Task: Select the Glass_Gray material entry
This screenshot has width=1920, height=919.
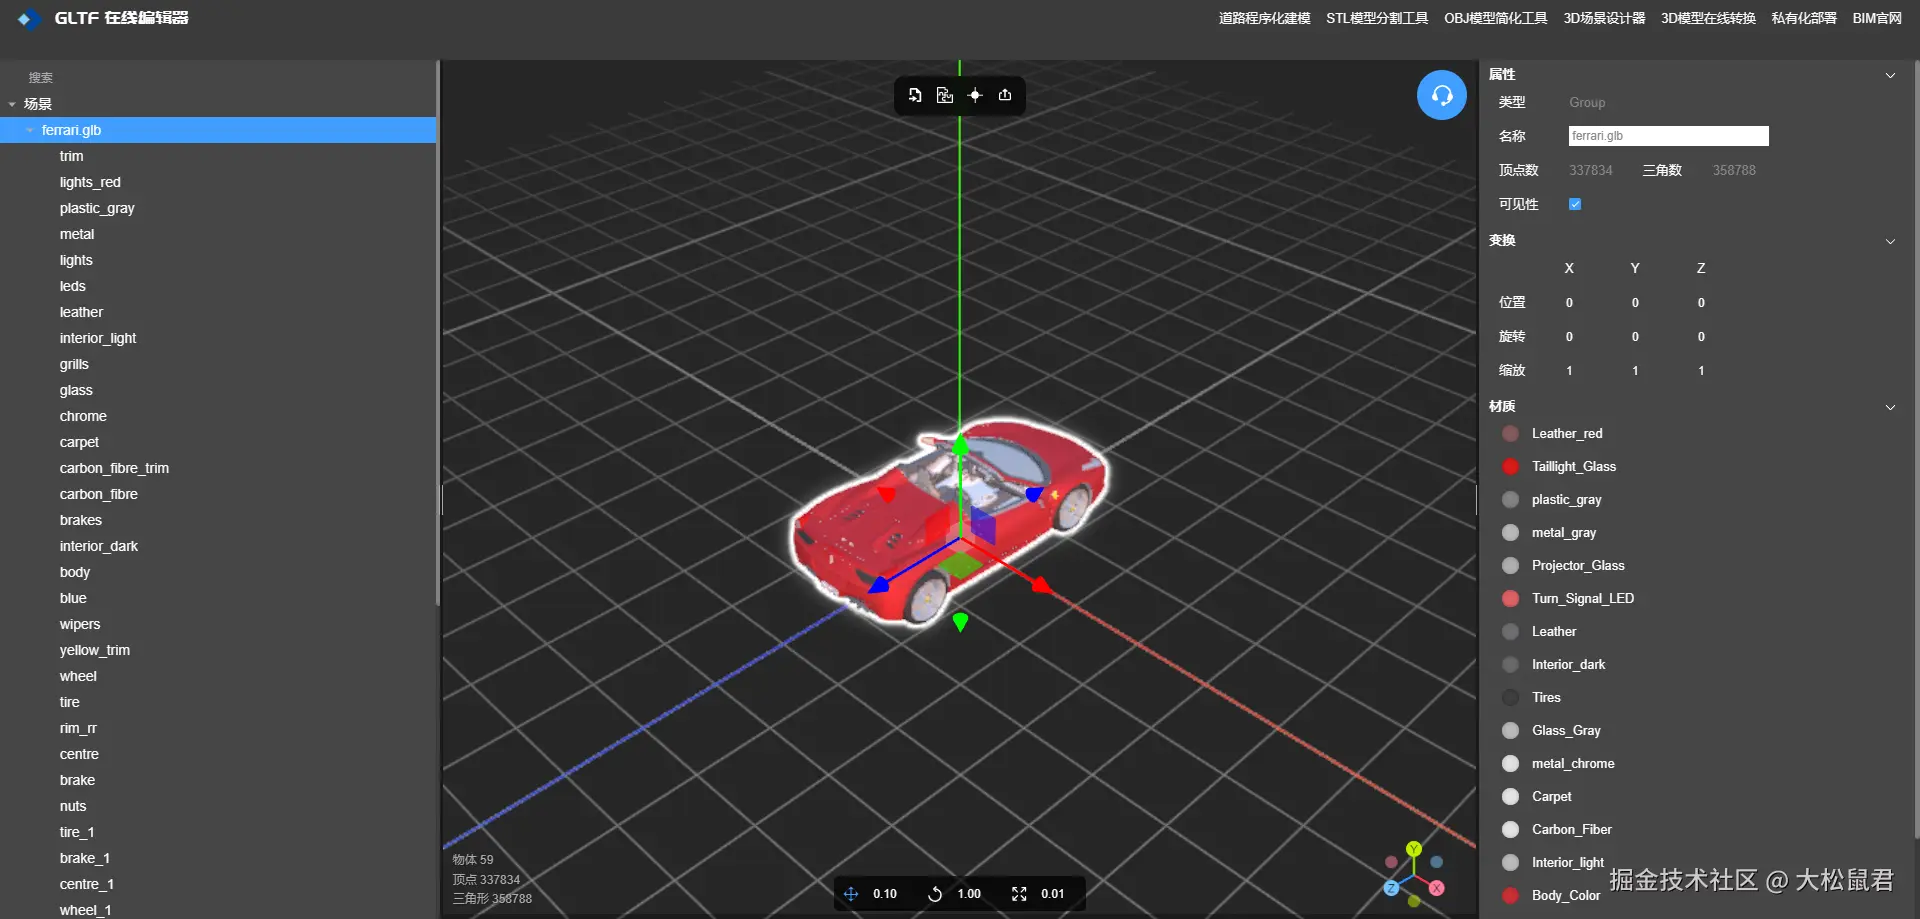Action: pos(1566,731)
